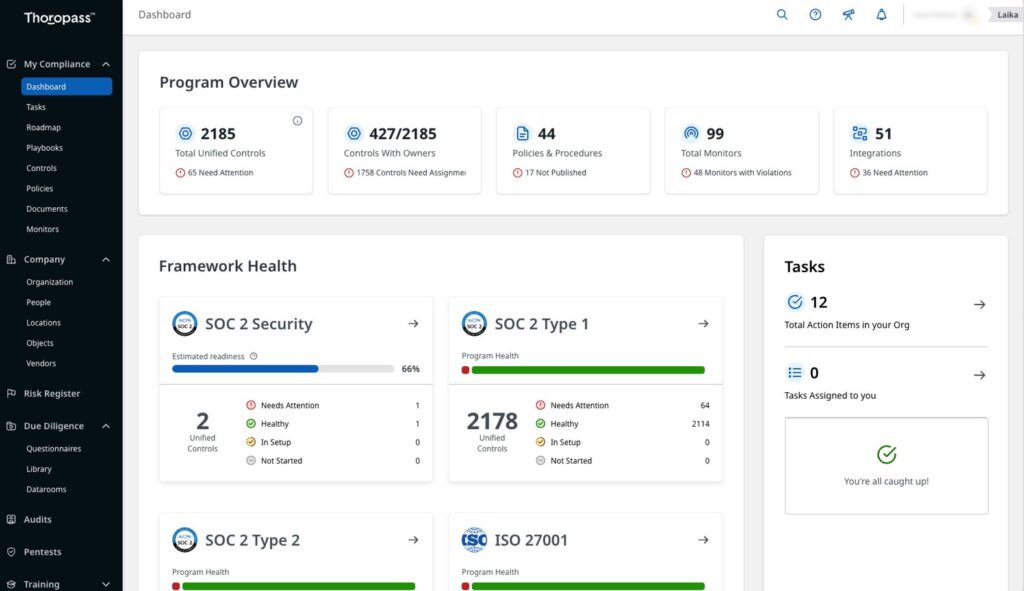Open Total Action Items arrow
1024x591 pixels.
point(979,305)
